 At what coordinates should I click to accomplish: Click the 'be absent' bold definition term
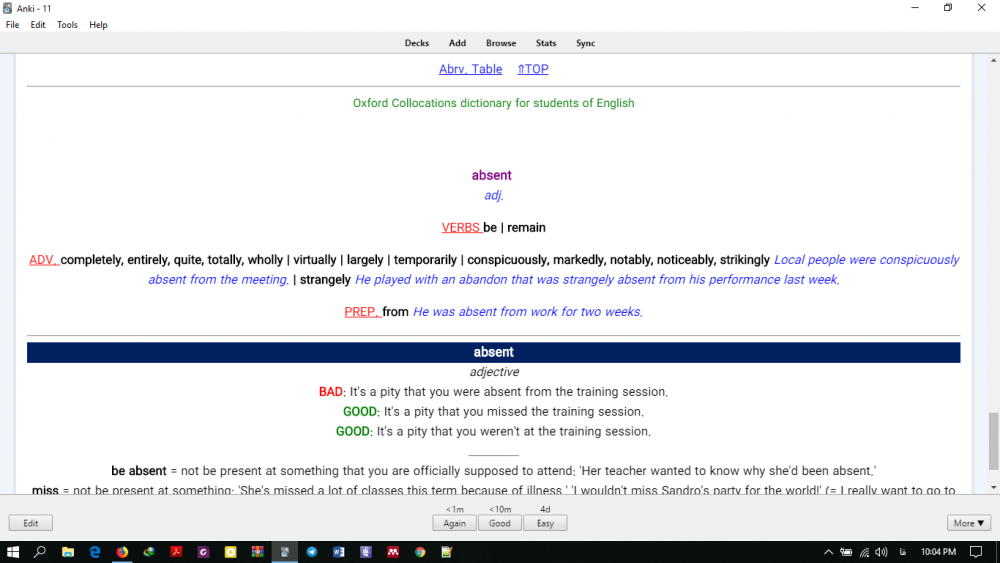pyautogui.click(x=138, y=471)
